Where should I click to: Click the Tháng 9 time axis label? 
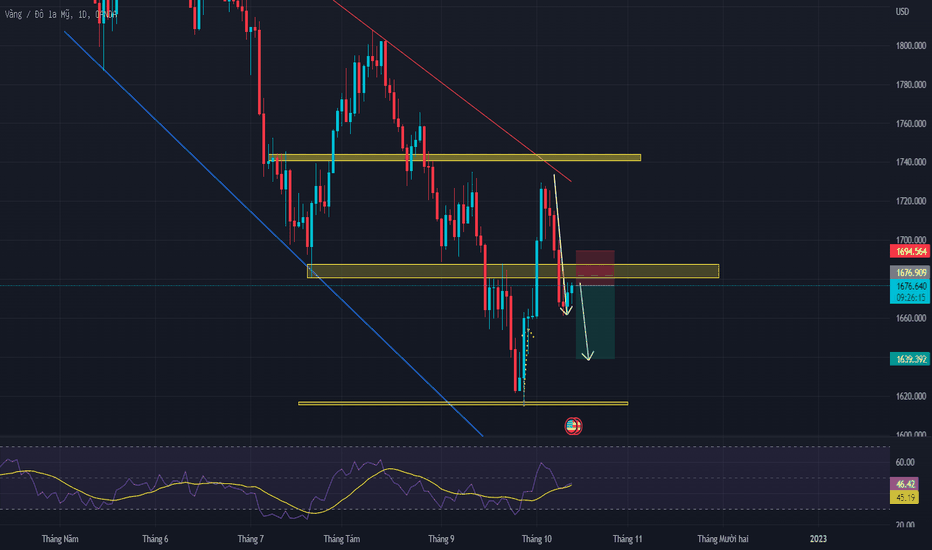441,539
